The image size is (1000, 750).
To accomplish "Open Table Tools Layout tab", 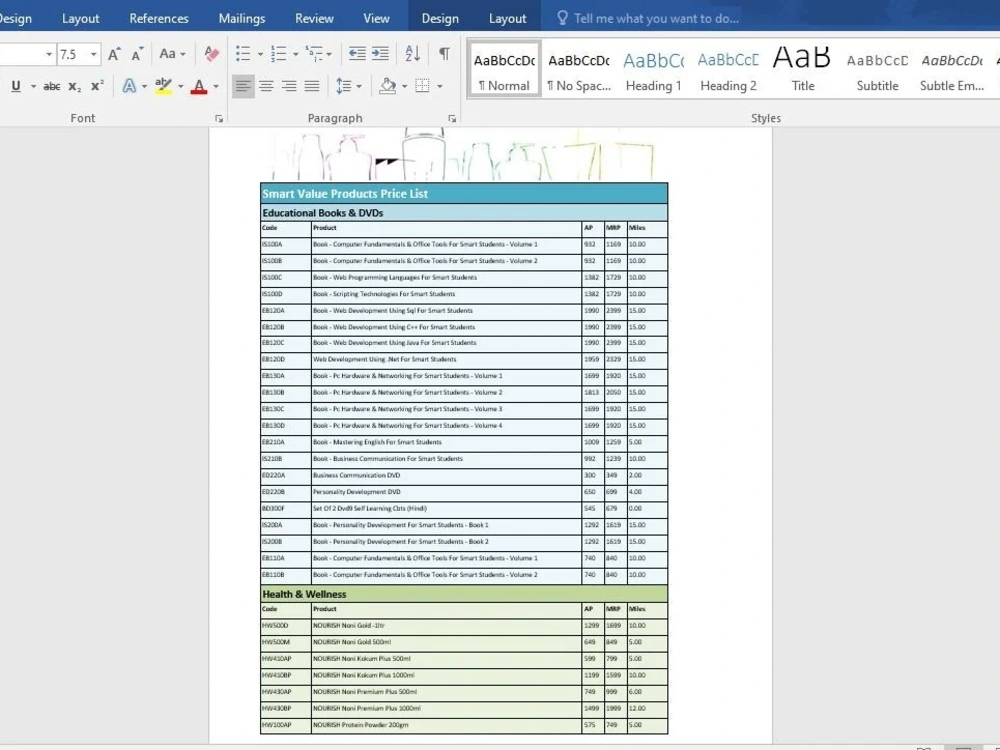I will point(508,18).
